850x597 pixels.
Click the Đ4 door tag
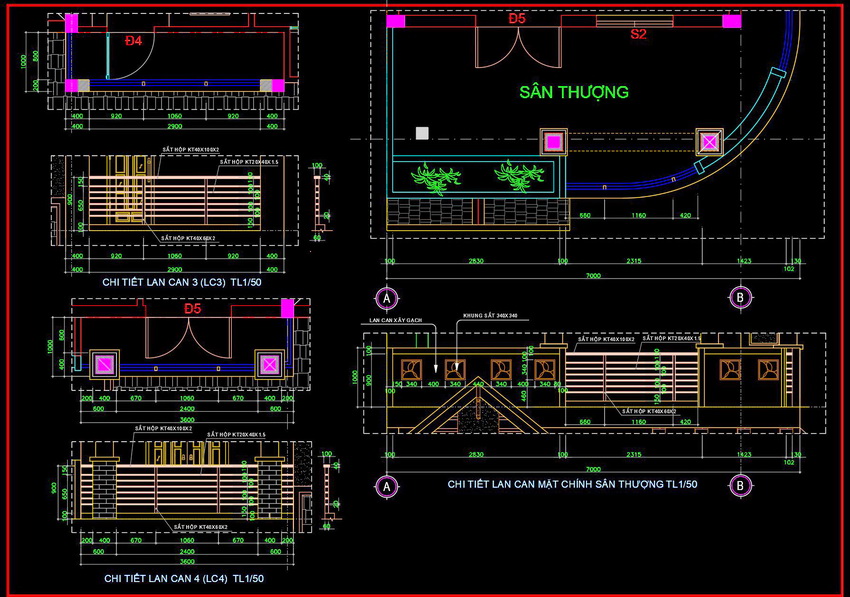pos(134,41)
